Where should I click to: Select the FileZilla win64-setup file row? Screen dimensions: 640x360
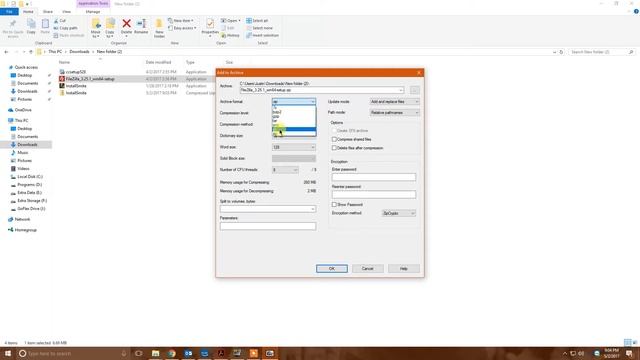pyautogui.click(x=137, y=79)
